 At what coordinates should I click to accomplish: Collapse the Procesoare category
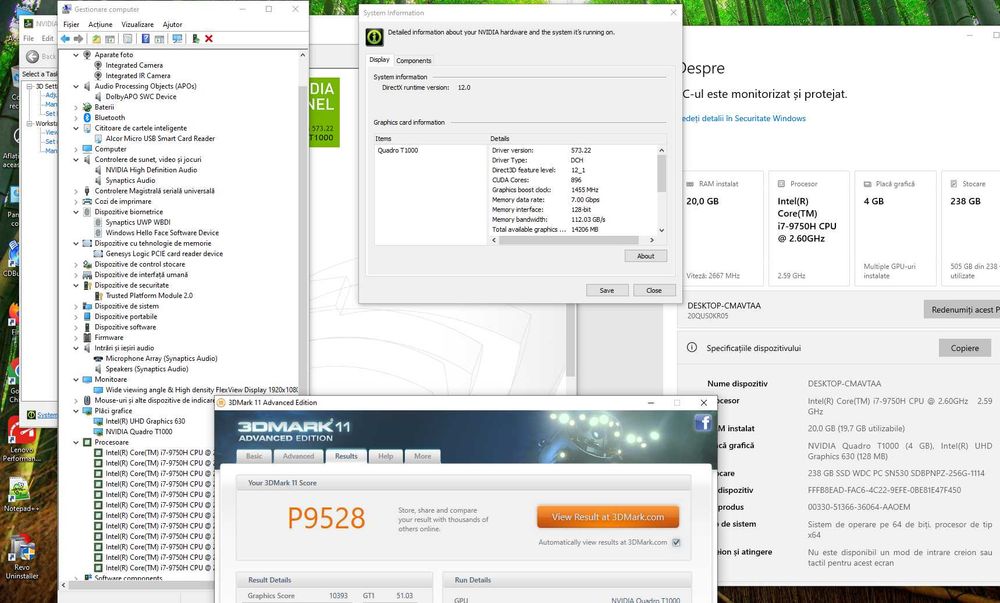[76, 442]
